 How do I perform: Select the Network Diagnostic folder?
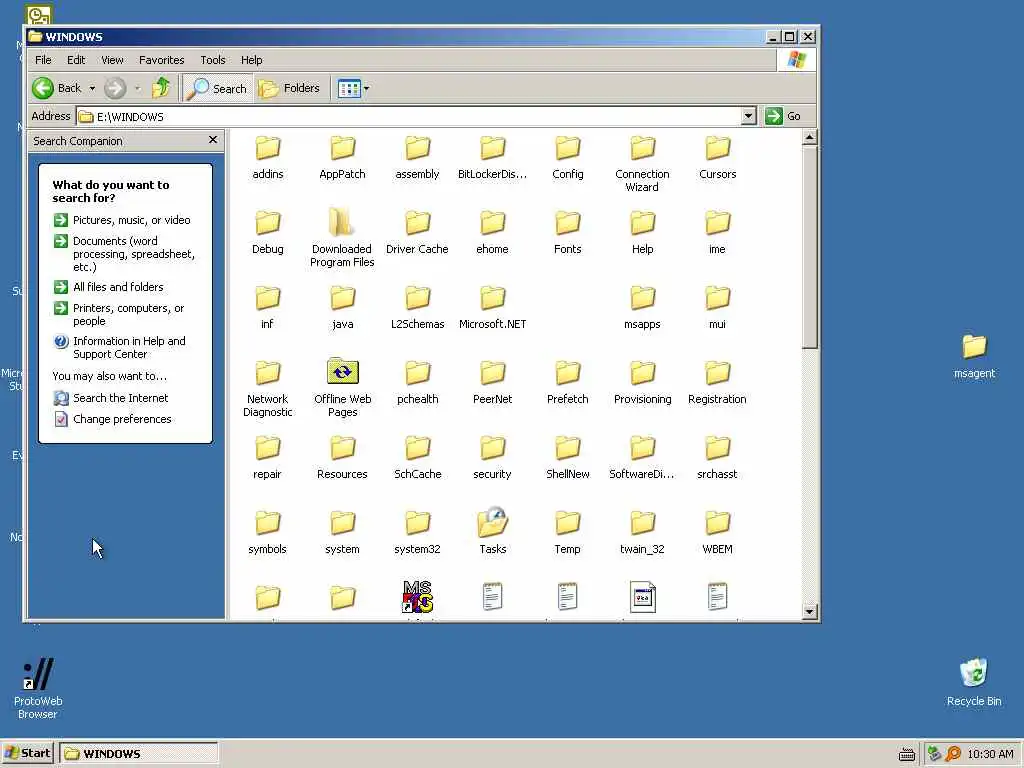point(268,389)
